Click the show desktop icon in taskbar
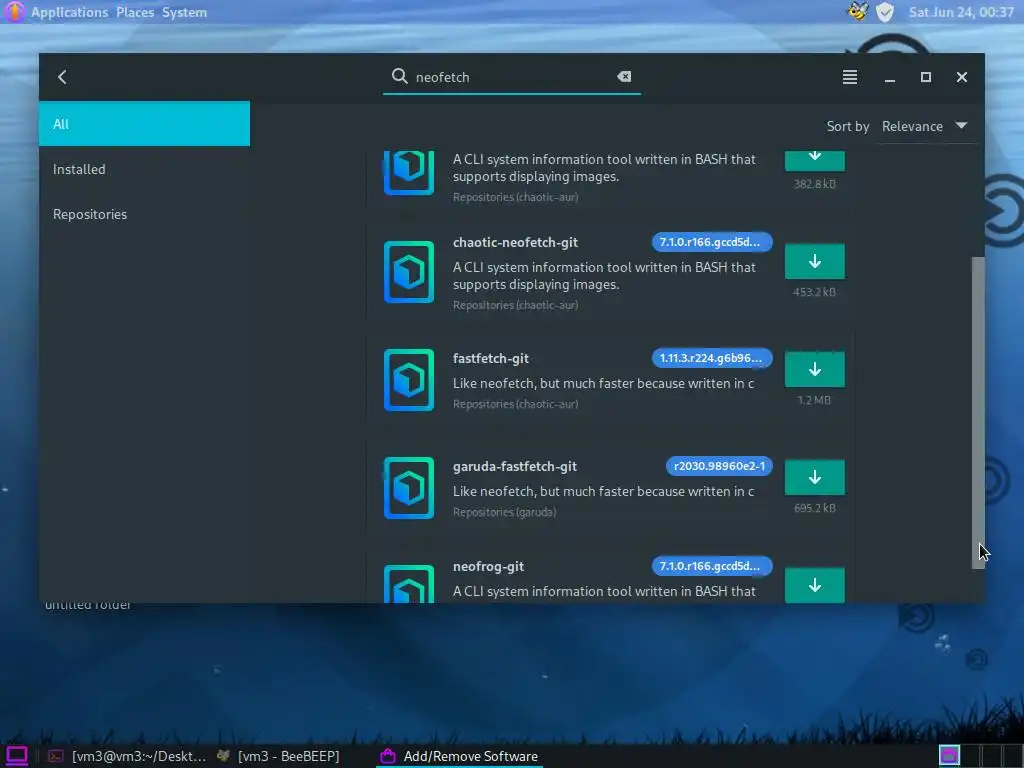This screenshot has height=768, width=1024. (x=16, y=756)
